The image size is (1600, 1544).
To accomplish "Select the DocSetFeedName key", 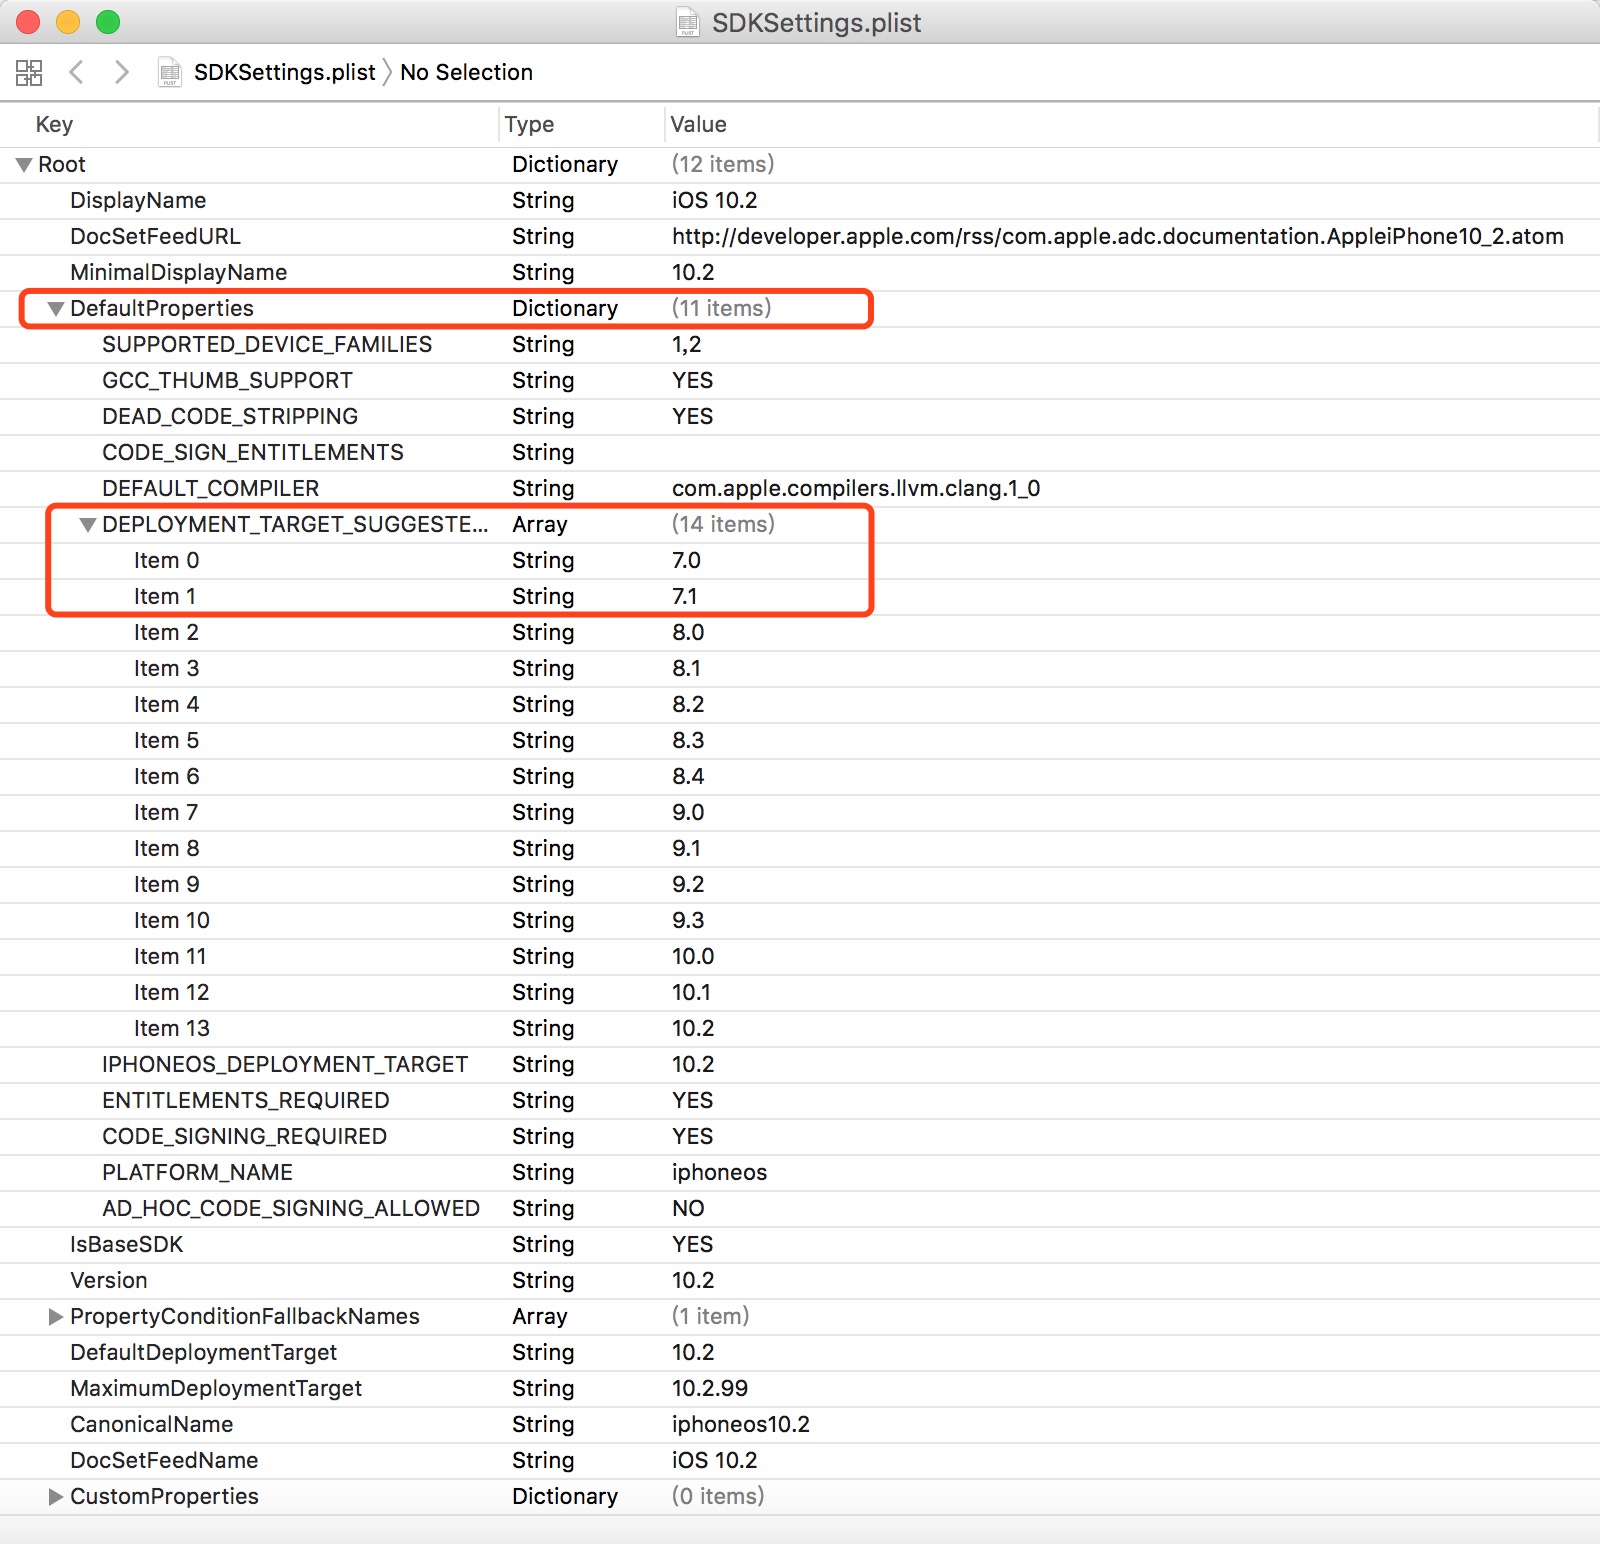I will 164,1460.
